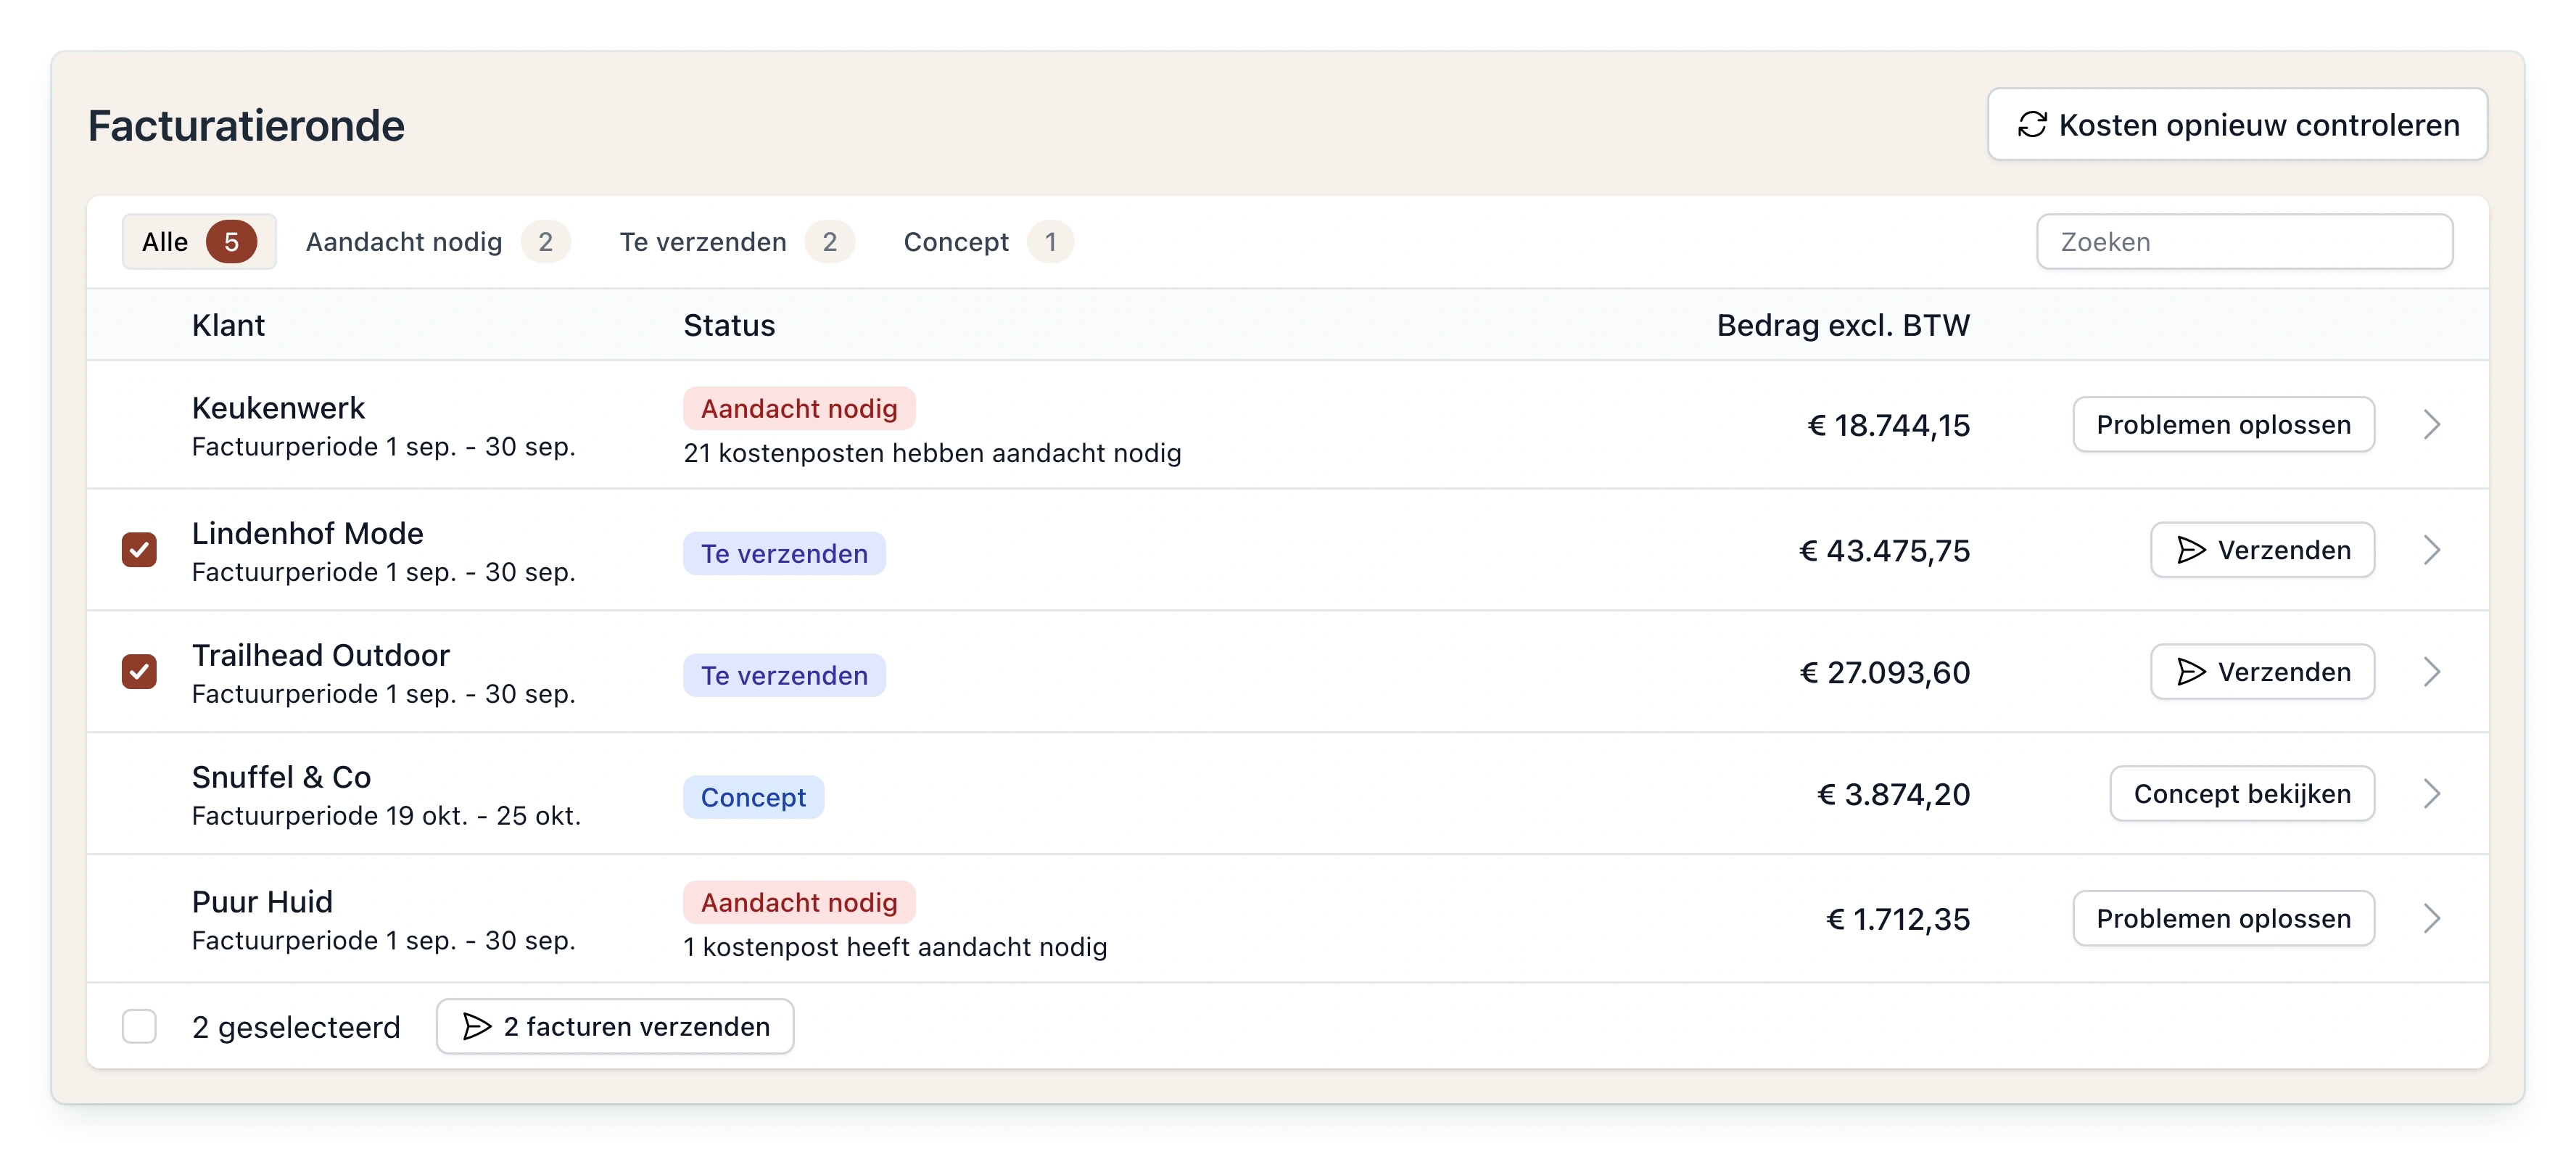Screen dimensions: 2576x1175
Task: Open the Aandacht nodig tab
Action: [x=437, y=242]
